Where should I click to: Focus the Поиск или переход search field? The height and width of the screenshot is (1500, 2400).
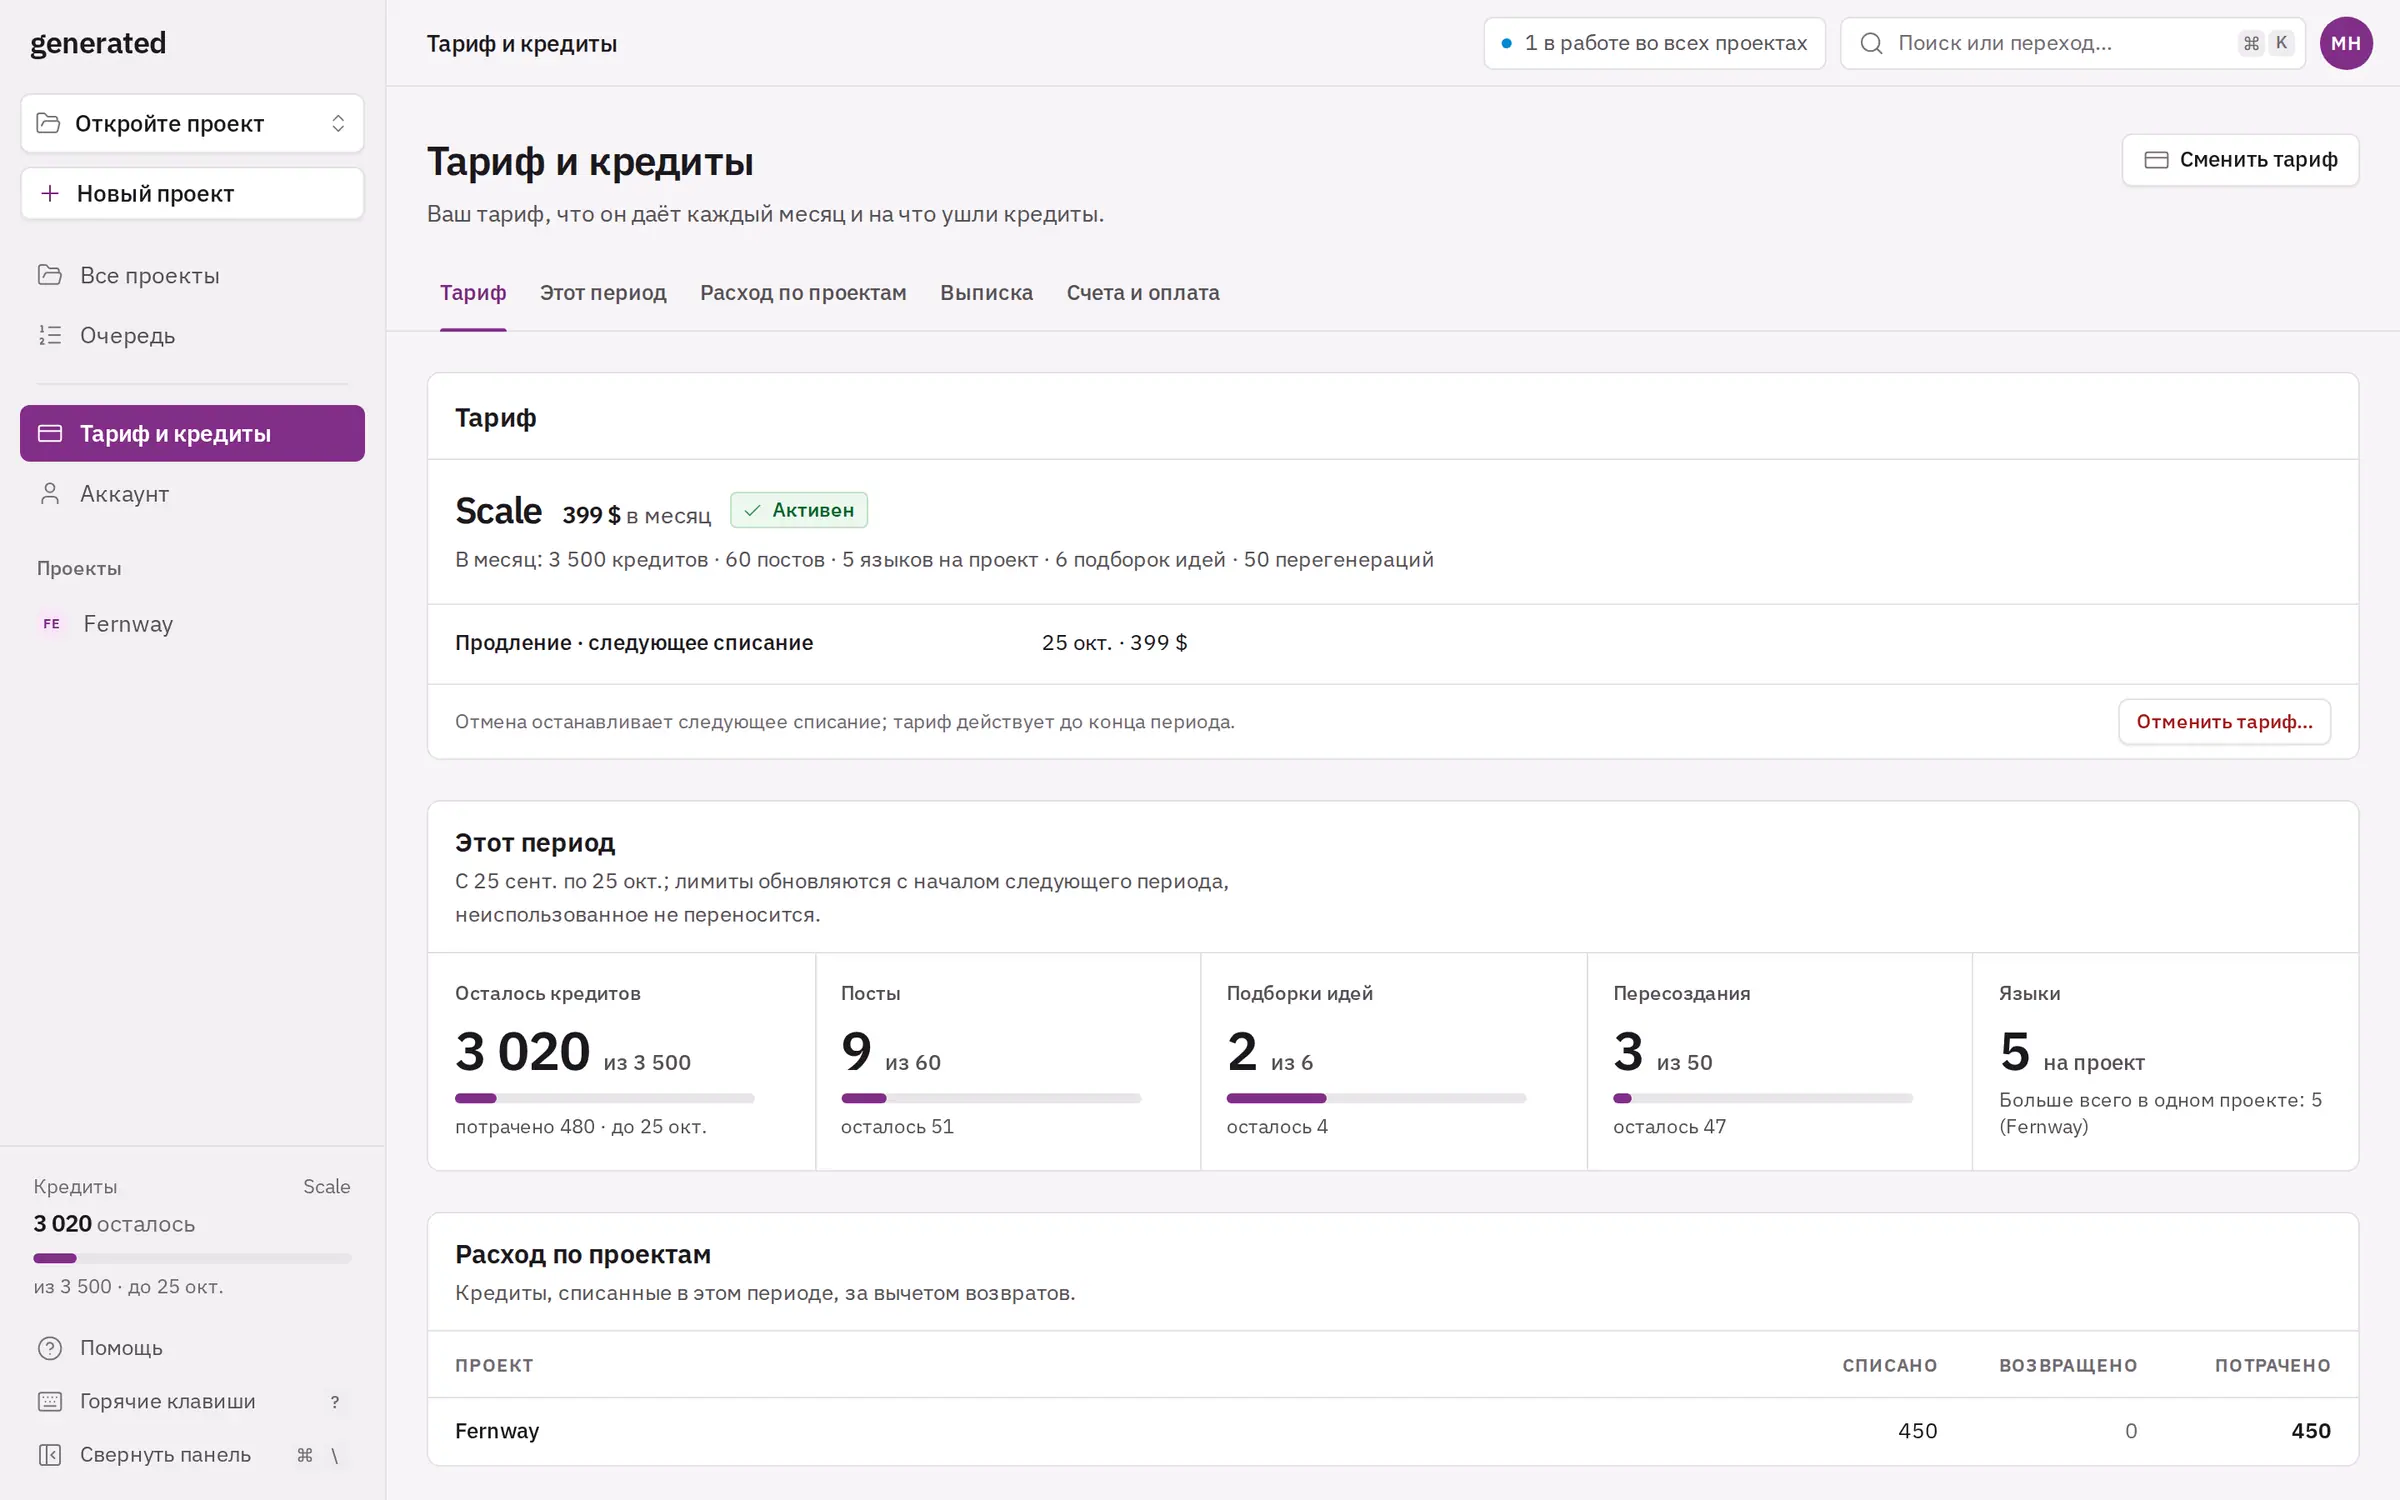pyautogui.click(x=2072, y=43)
